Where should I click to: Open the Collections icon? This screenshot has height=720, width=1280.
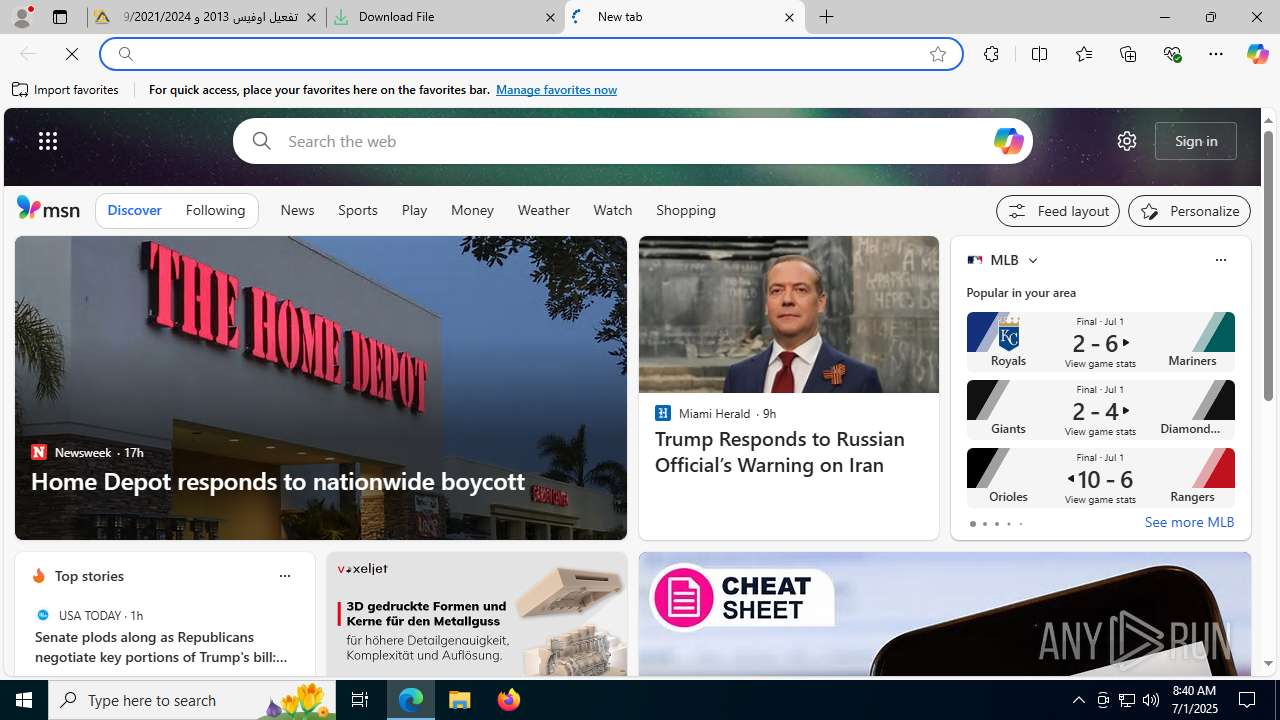(1128, 54)
